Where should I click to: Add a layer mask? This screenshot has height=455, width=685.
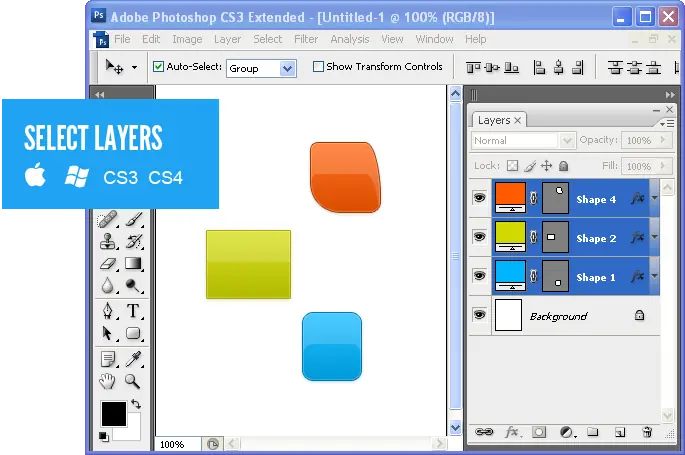point(539,432)
